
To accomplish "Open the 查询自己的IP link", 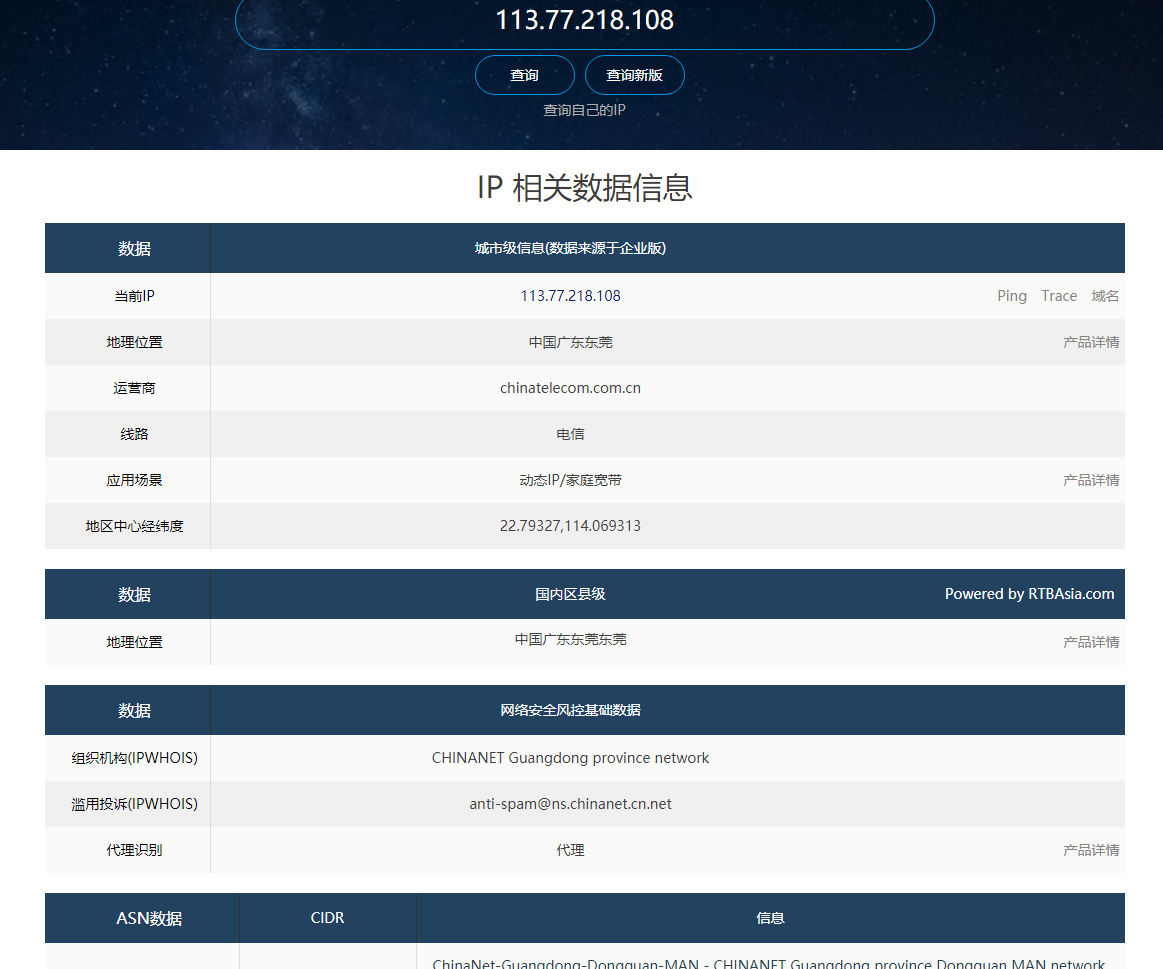I will point(584,110).
